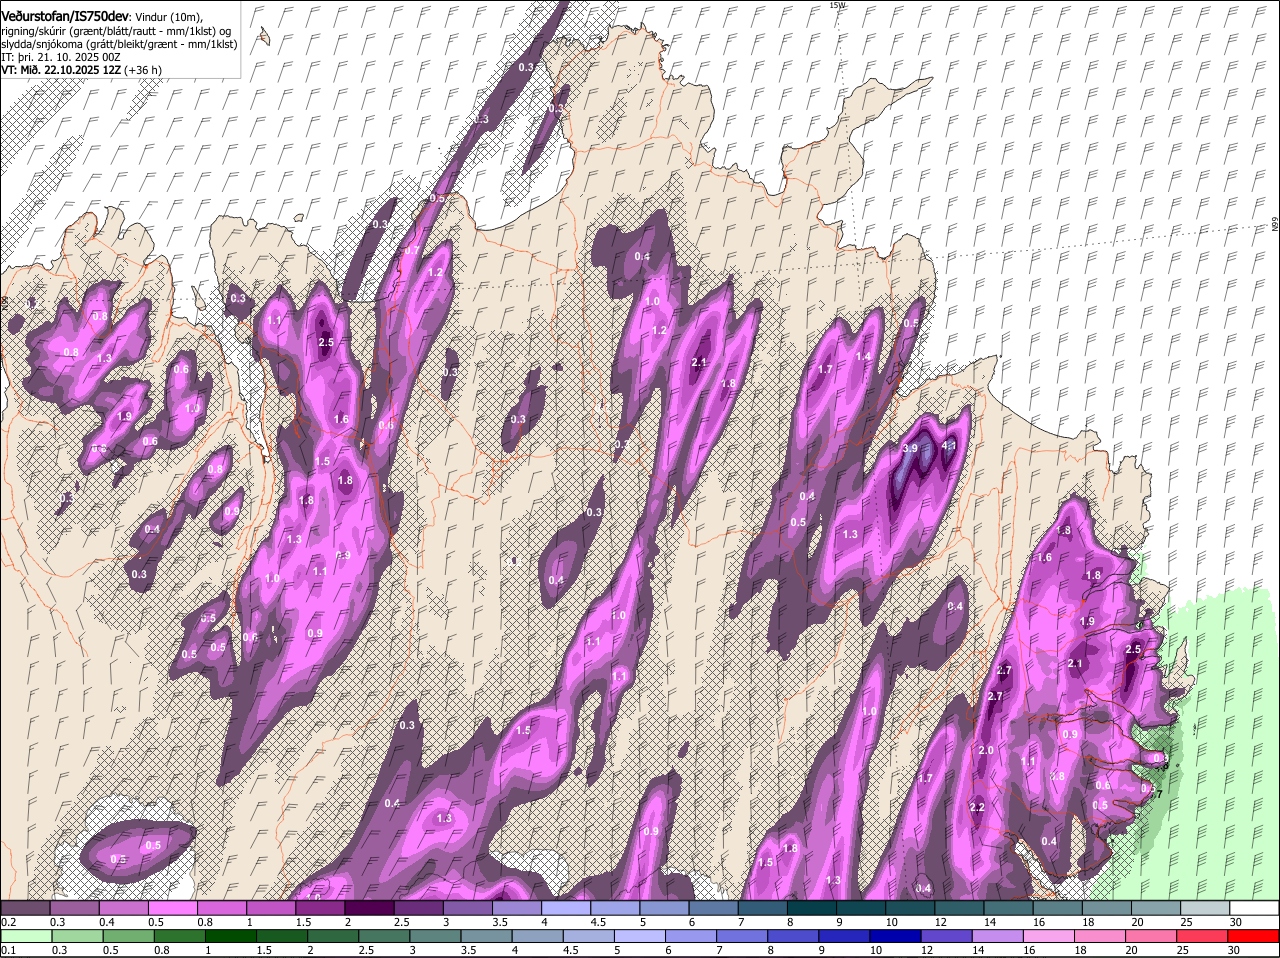This screenshot has height=958, width=1280.
Task: Select the 4.1 precipitation value on the map
Action: (950, 446)
